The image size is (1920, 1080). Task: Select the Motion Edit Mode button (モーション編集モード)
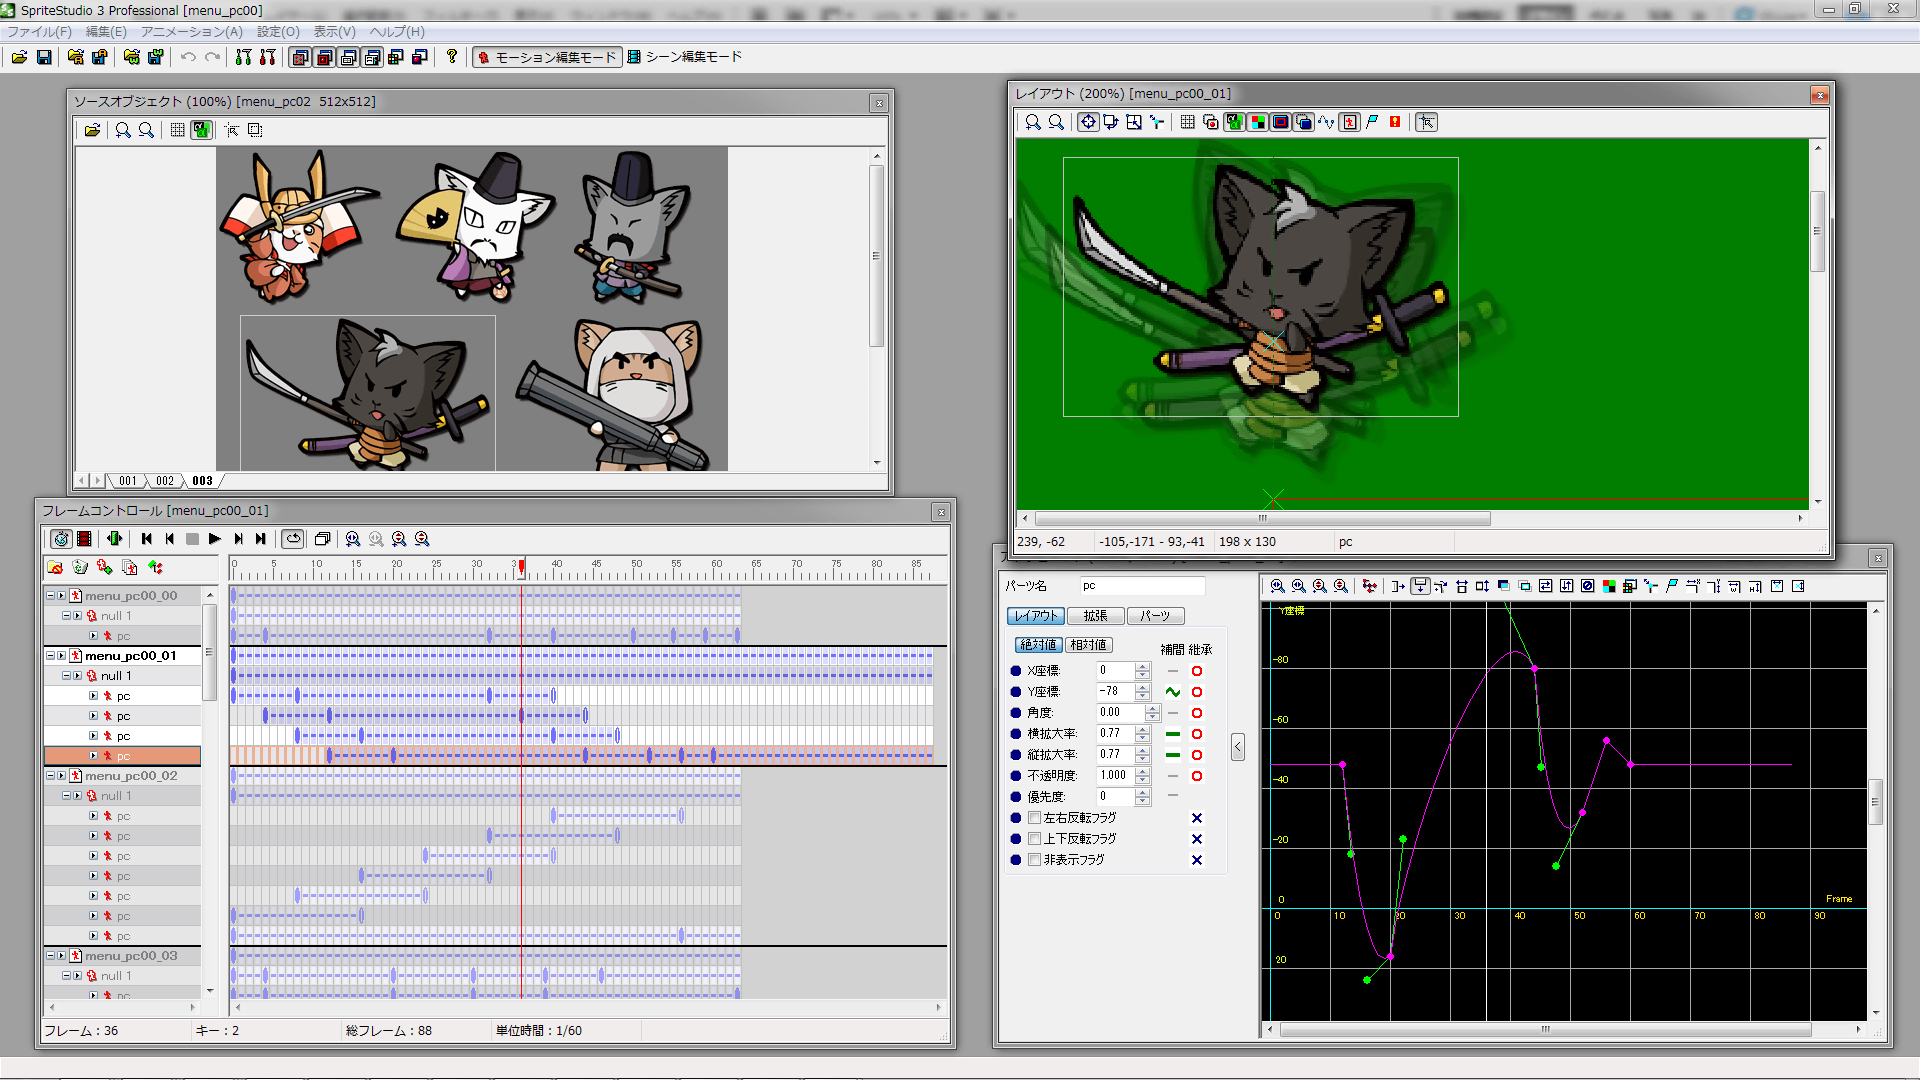[x=547, y=57]
